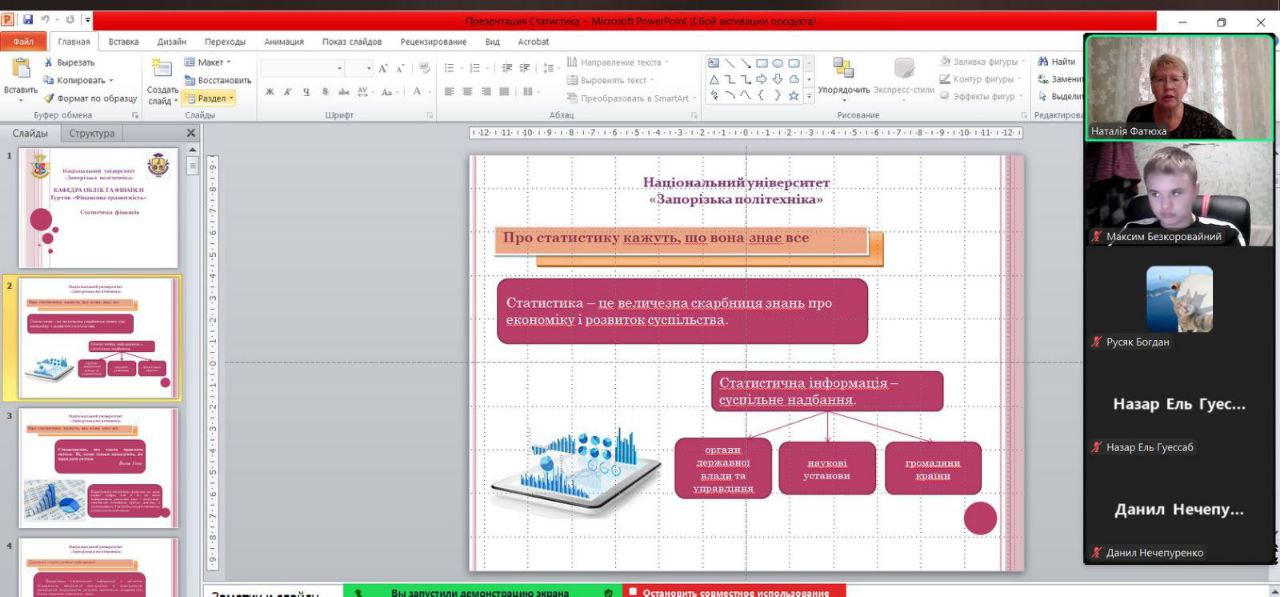Click the Arrange (Упорядочить) icon

(843, 70)
